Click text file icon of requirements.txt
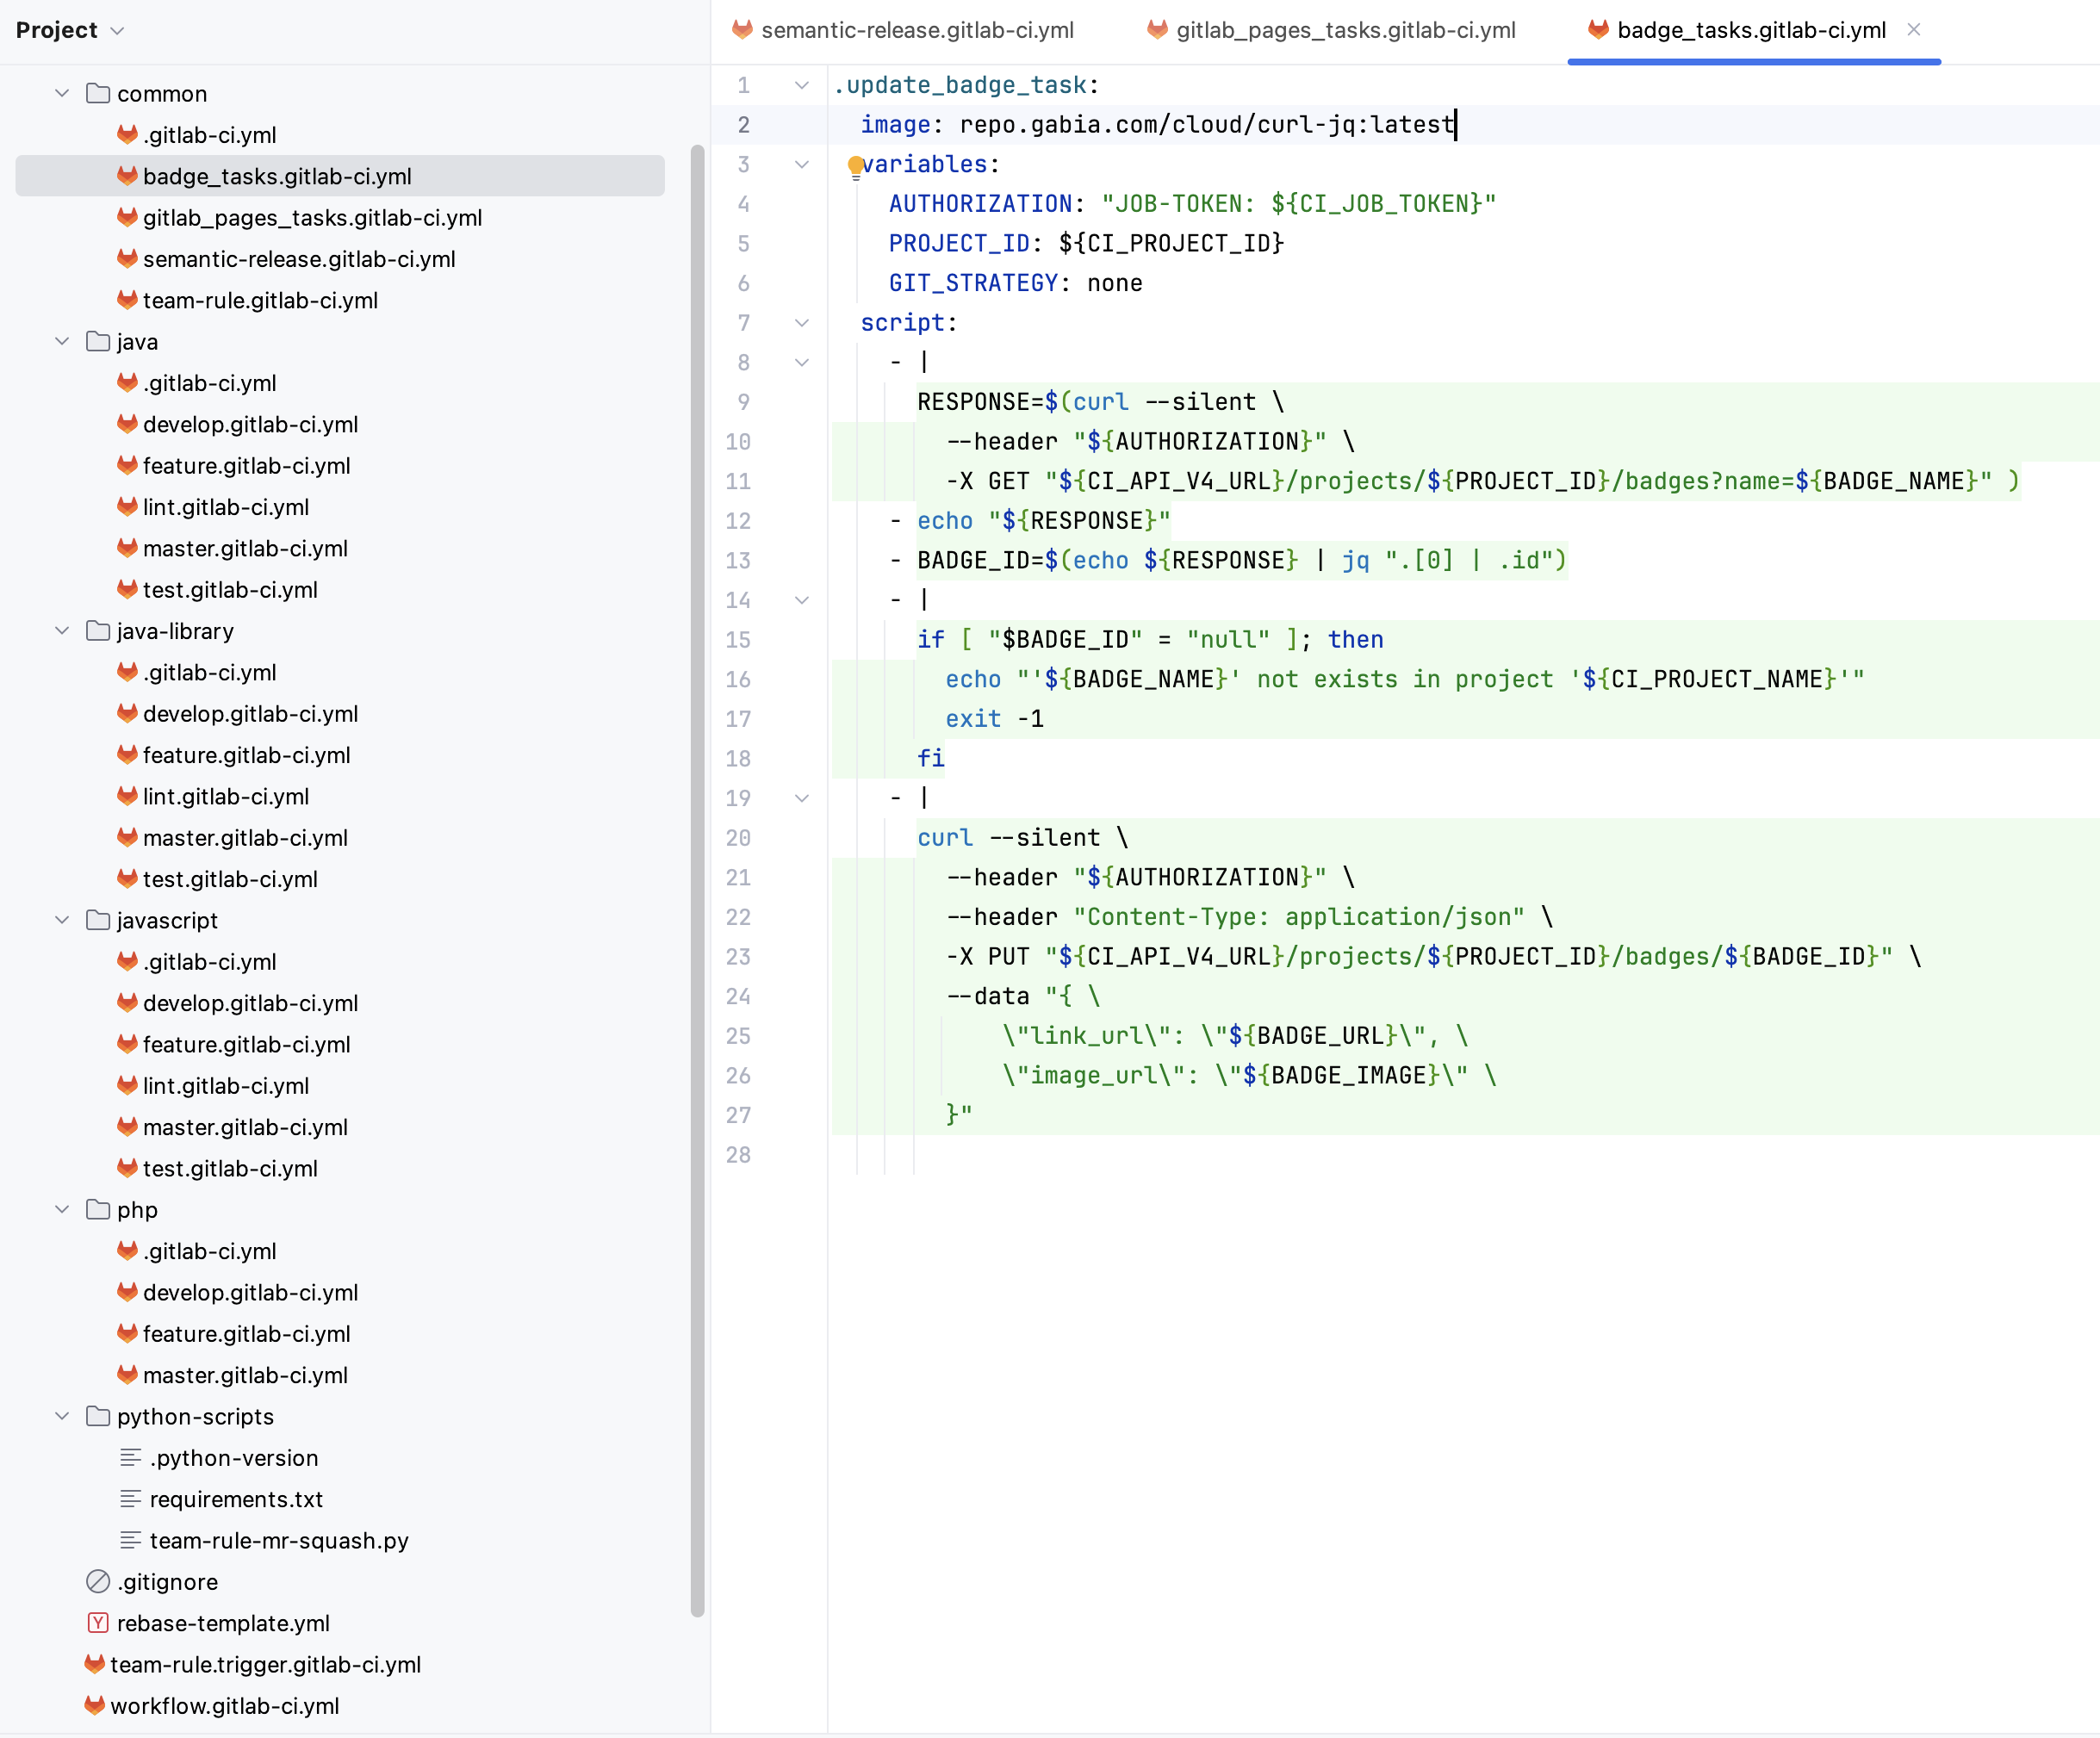Image resolution: width=2100 pixels, height=1738 pixels. tap(130, 1498)
